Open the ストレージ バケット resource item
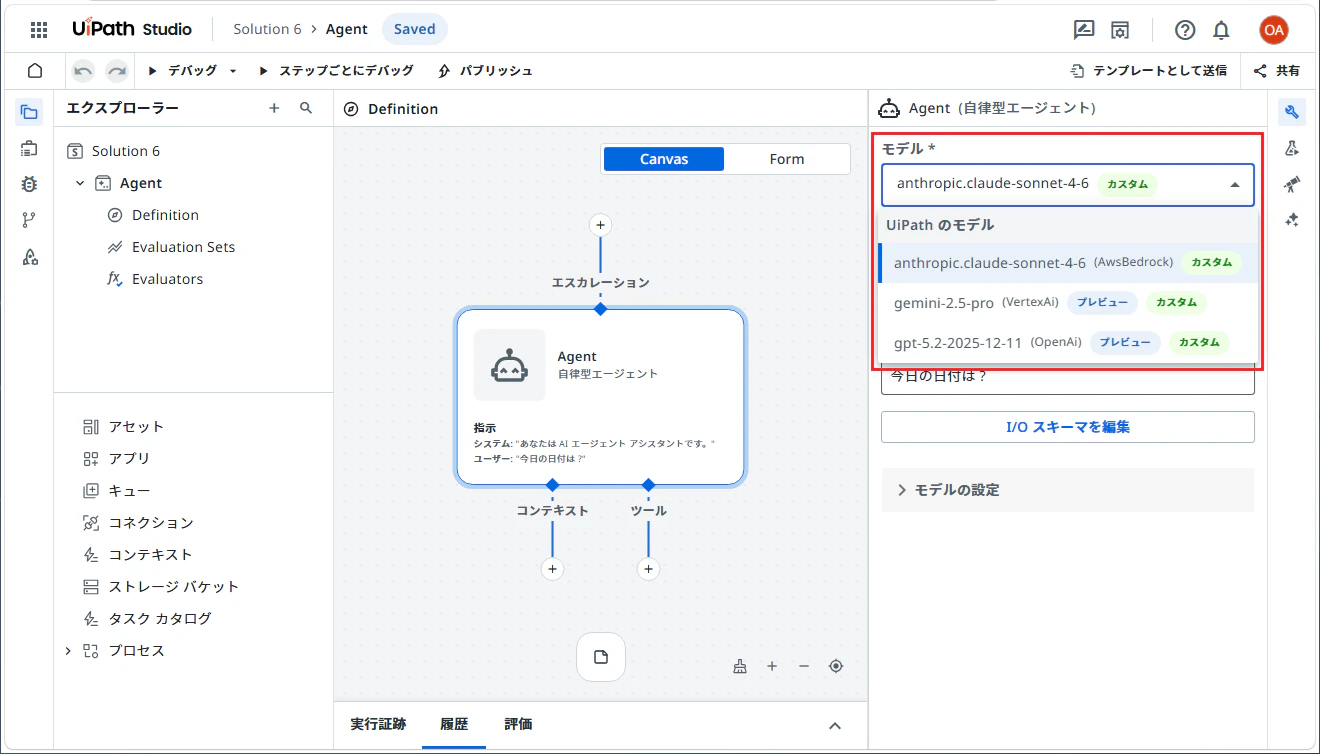1320x754 pixels. 174,587
